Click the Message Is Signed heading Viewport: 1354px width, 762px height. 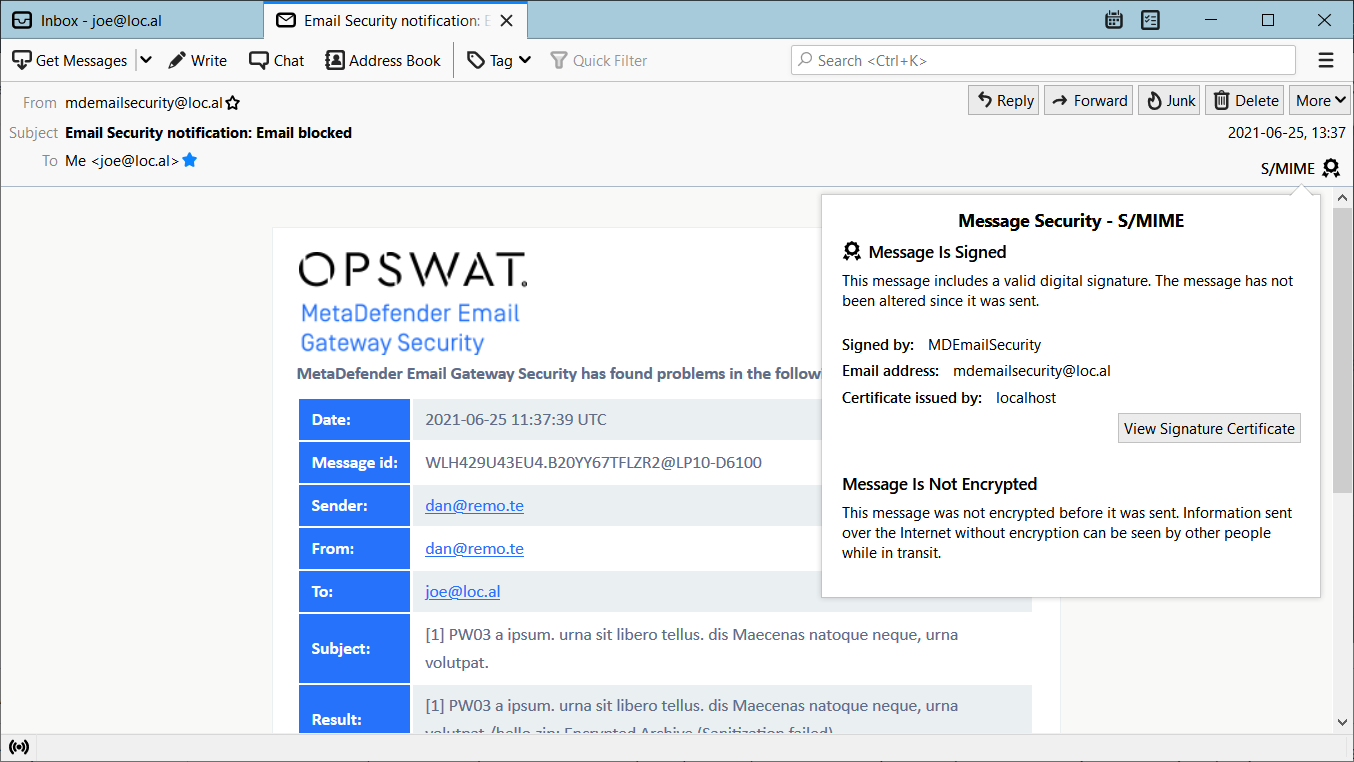937,252
